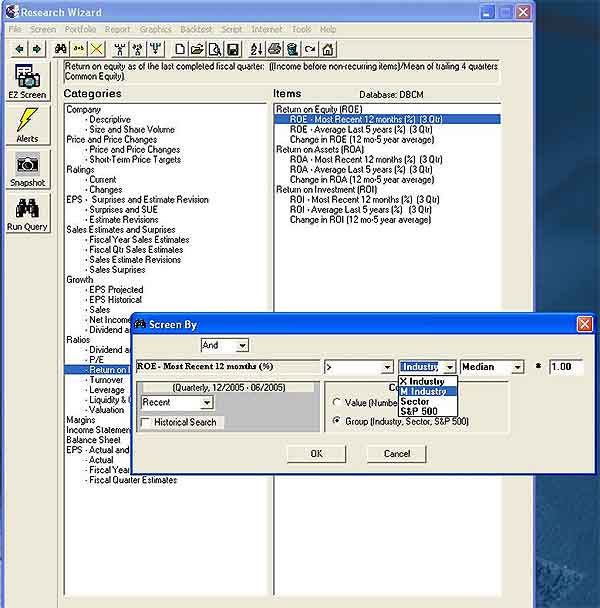
Task: Click the sort A-Z toolbar icon
Action: pyautogui.click(x=255, y=49)
